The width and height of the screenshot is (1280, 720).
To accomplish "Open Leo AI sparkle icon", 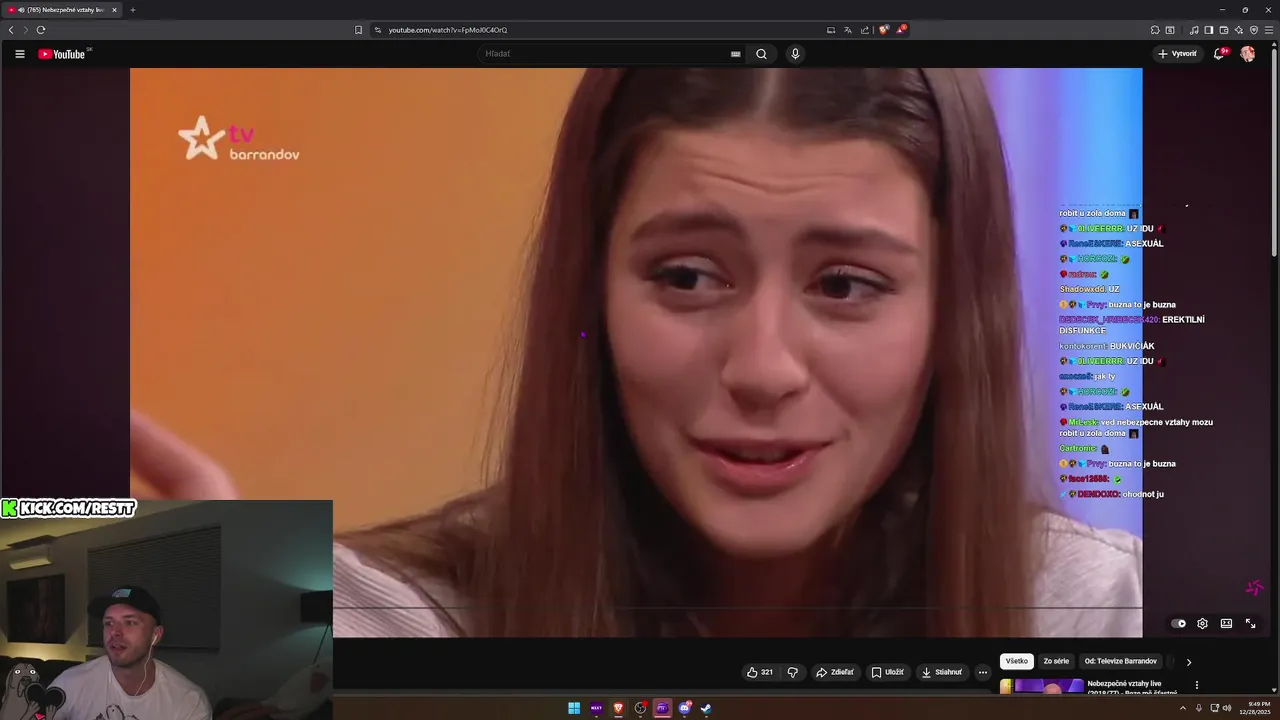I will tap(1239, 30).
